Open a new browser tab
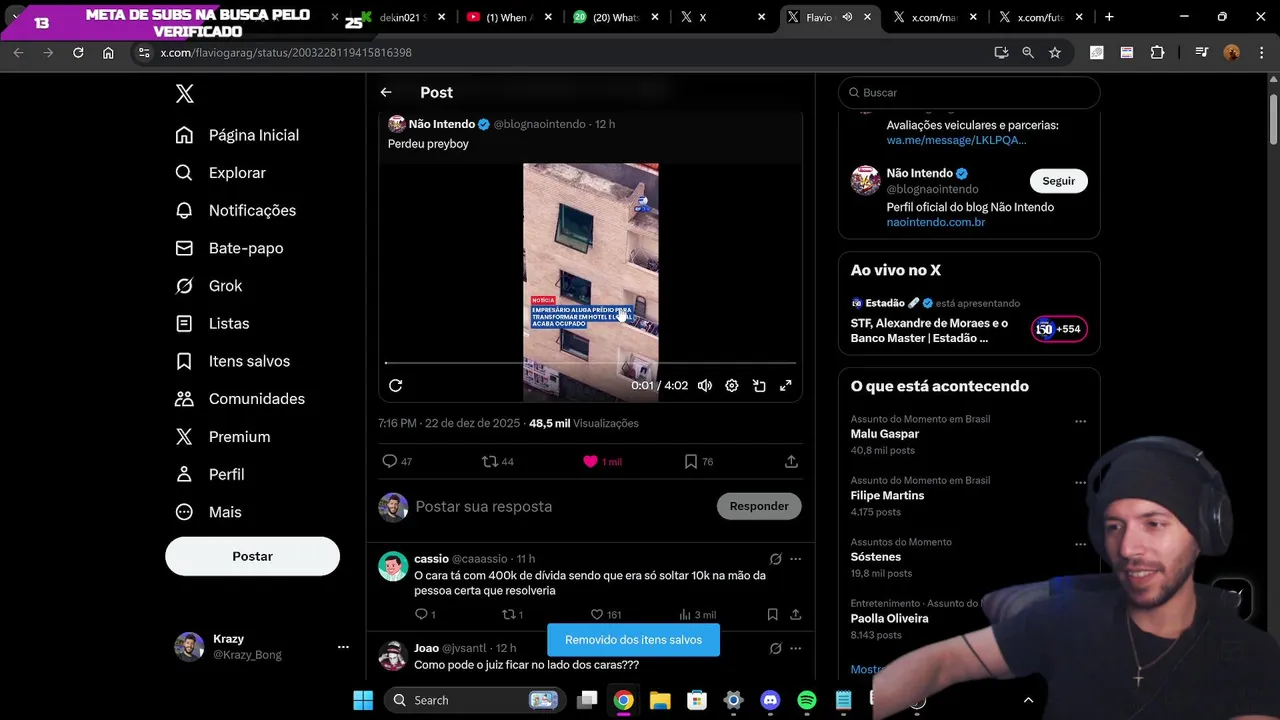The image size is (1280, 720). pos(1109,17)
